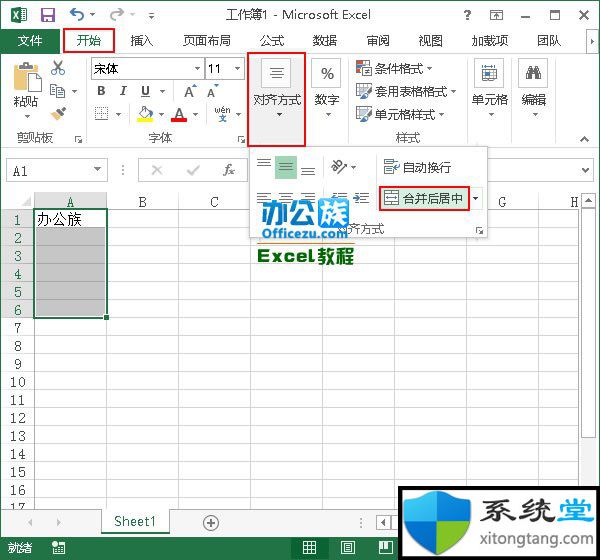Open the font size 11 dropdown
The image size is (600, 560).
[x=237, y=69]
